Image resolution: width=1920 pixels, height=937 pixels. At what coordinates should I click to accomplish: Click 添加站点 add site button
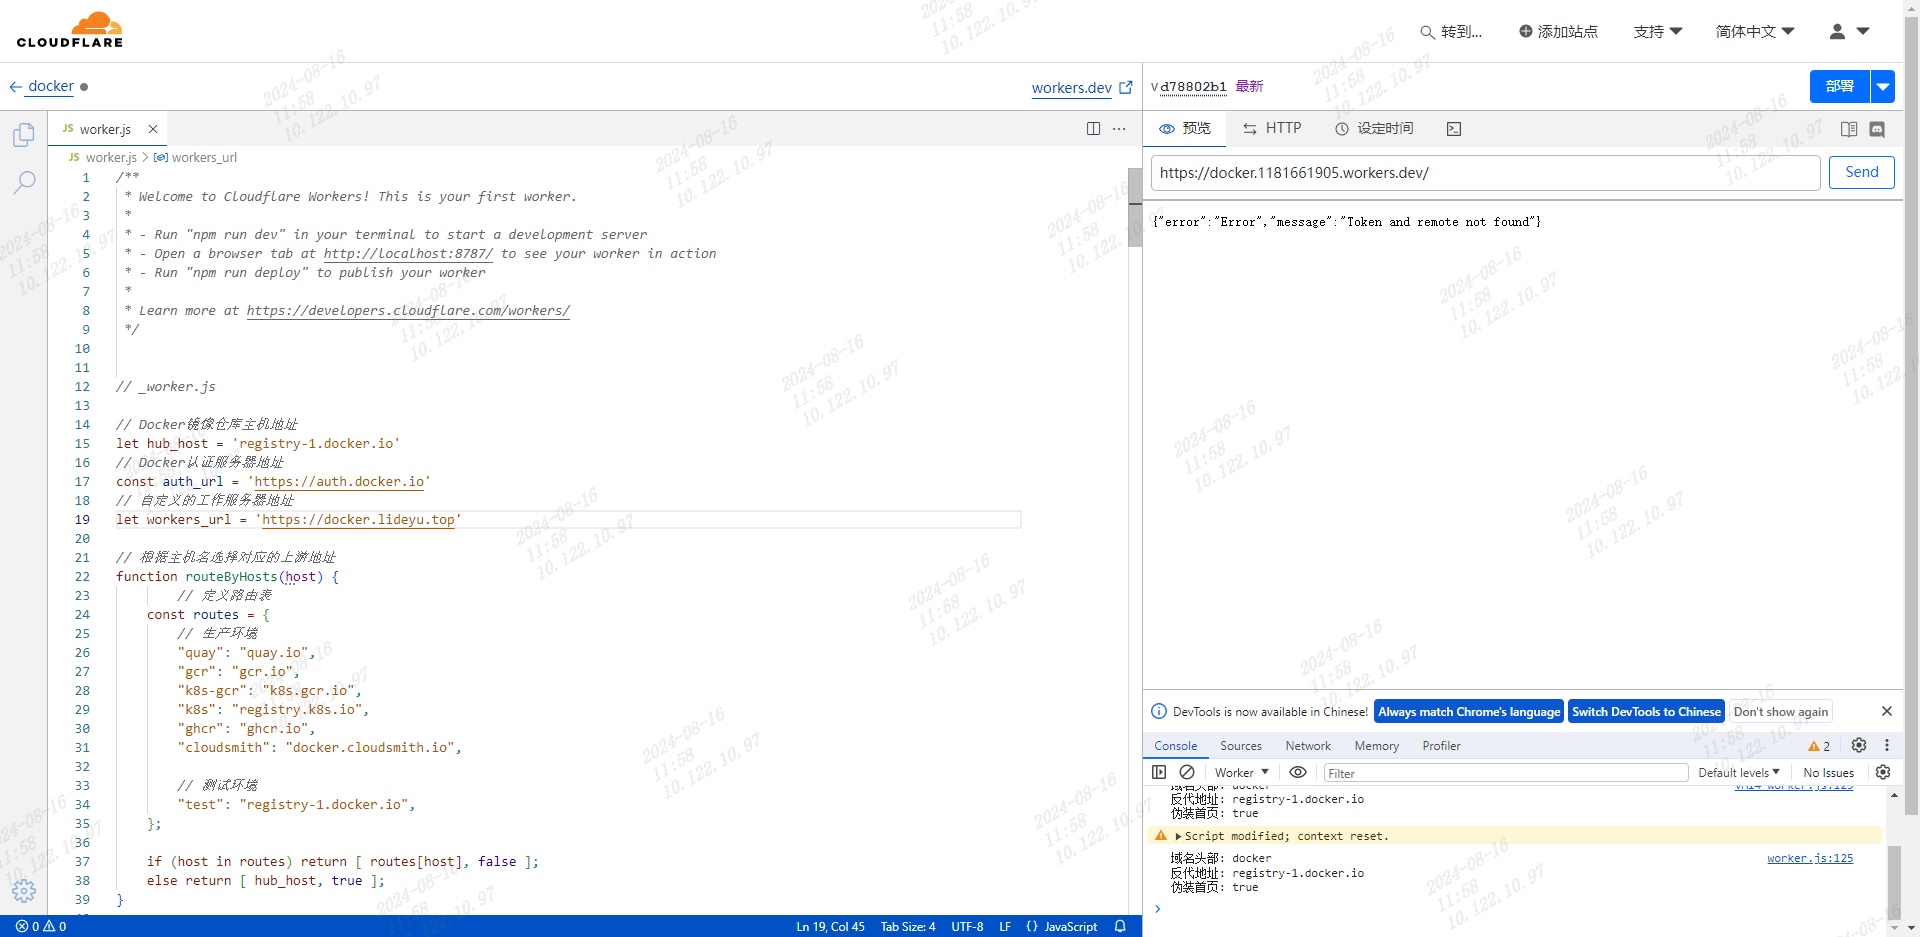1558,31
